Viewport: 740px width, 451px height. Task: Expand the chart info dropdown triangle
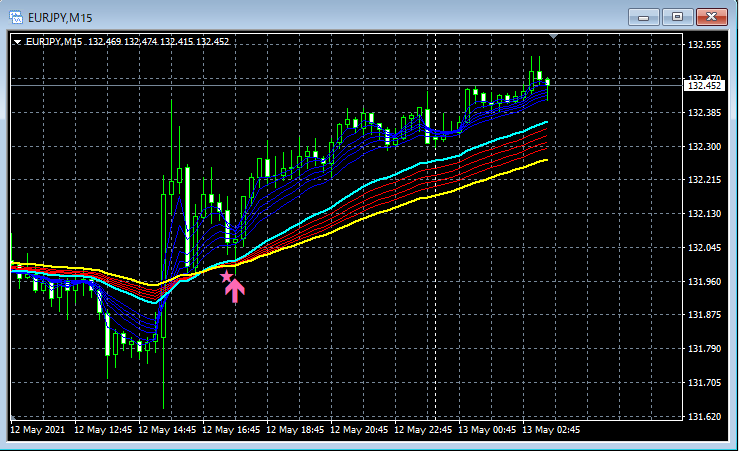[17, 42]
